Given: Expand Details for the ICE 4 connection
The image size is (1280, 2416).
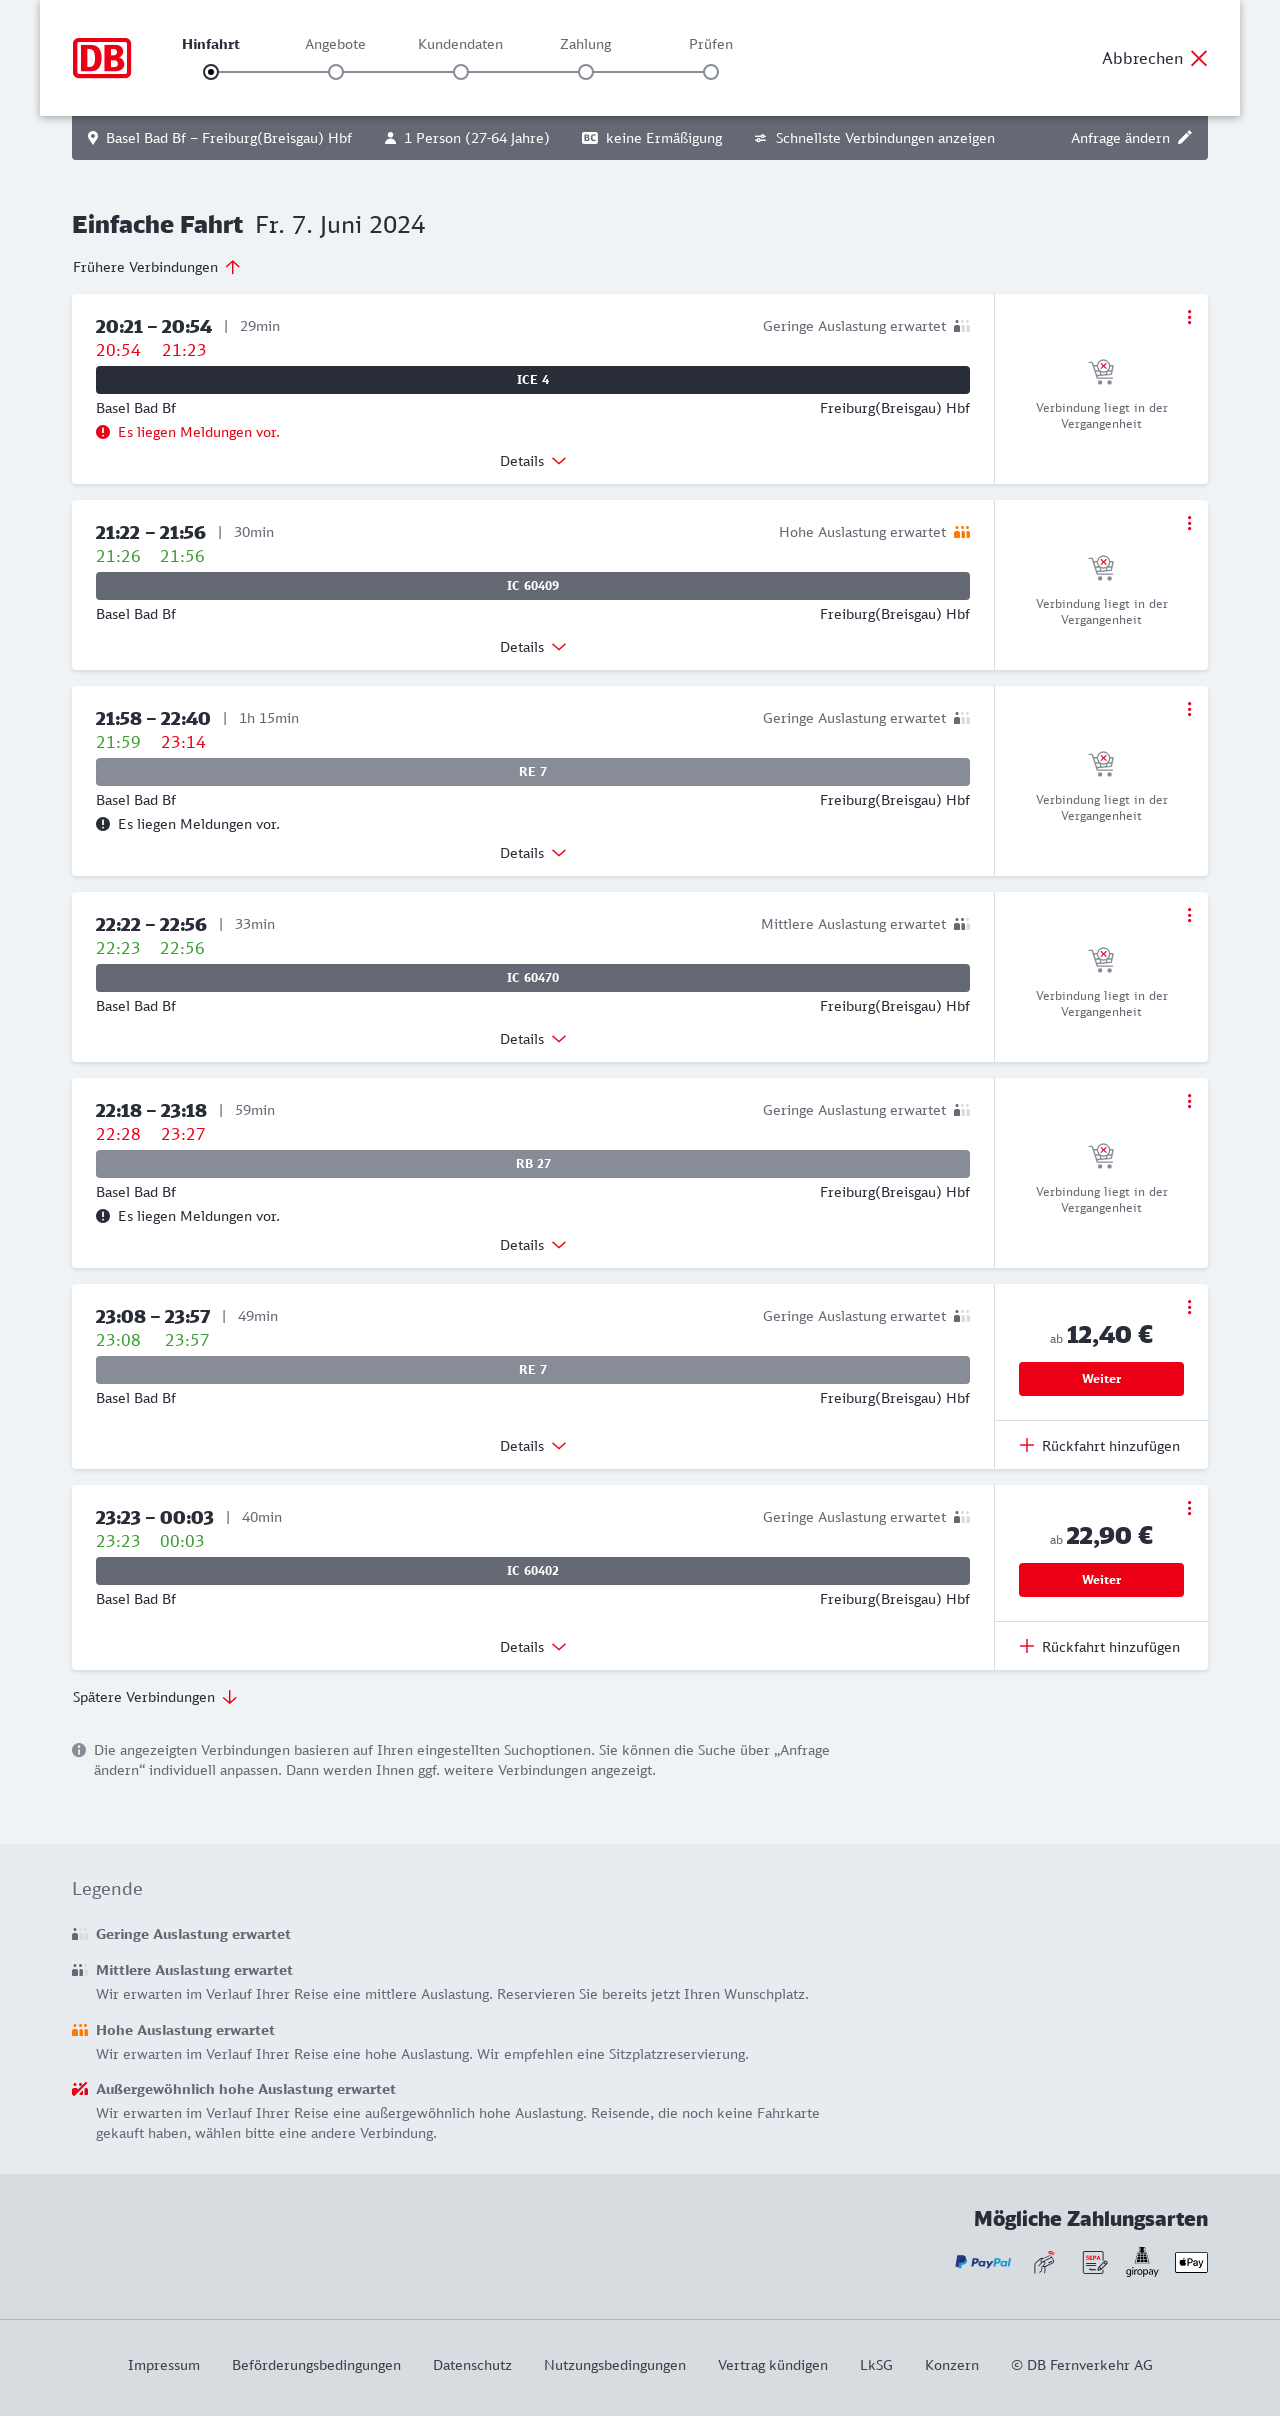Looking at the screenshot, I should [x=533, y=461].
